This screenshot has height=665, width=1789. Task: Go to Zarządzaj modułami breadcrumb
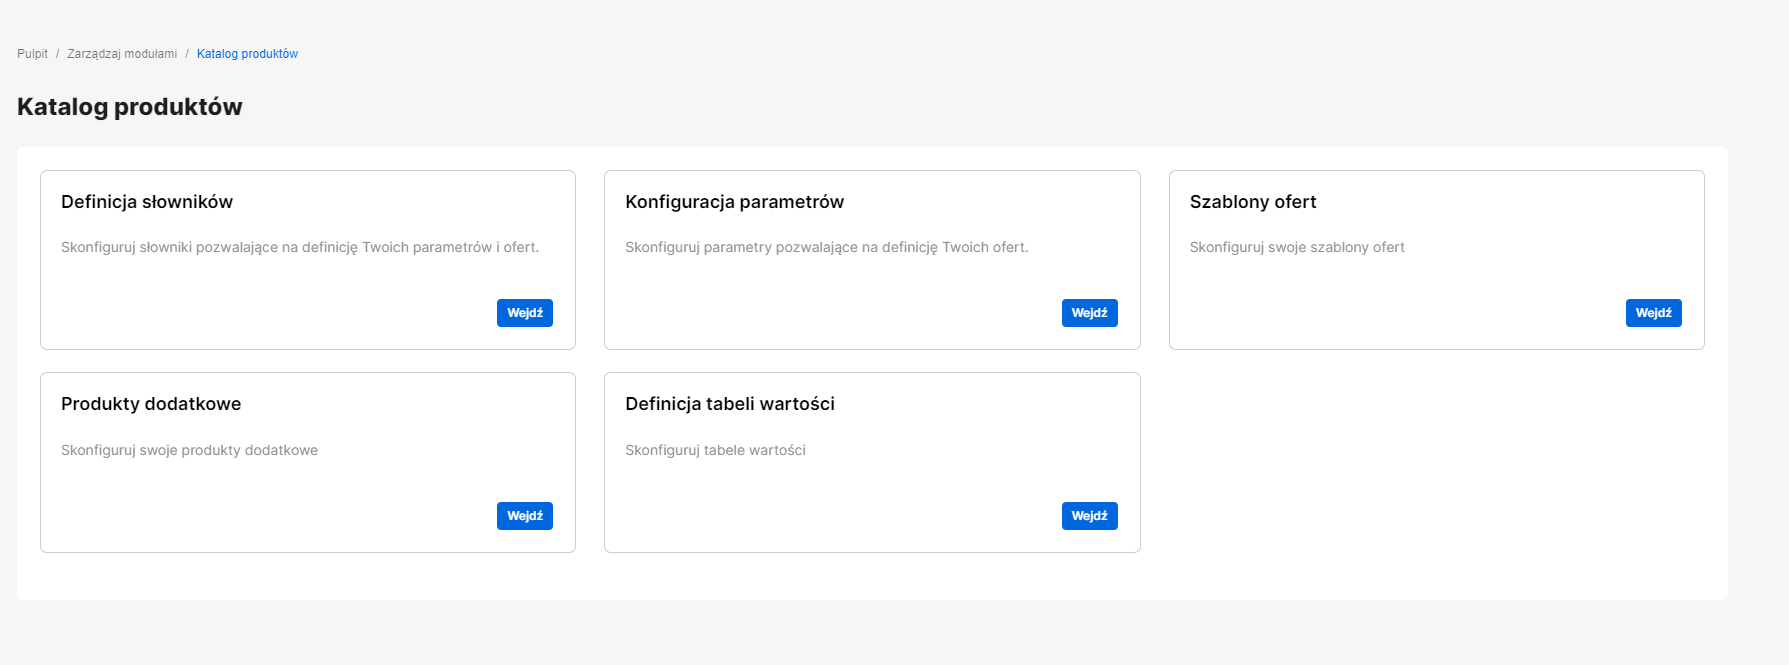coord(122,54)
